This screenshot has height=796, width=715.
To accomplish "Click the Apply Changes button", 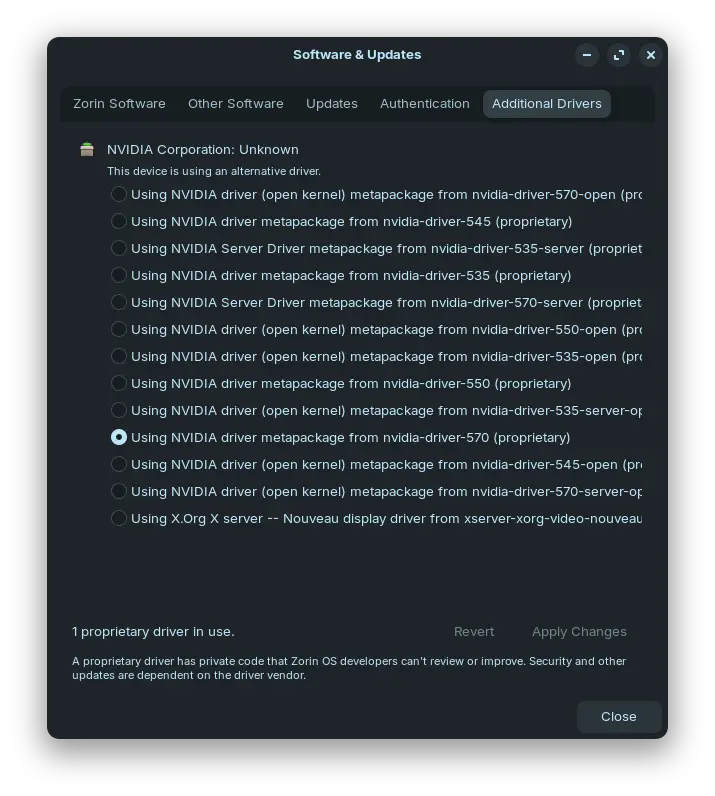I will 579,632.
